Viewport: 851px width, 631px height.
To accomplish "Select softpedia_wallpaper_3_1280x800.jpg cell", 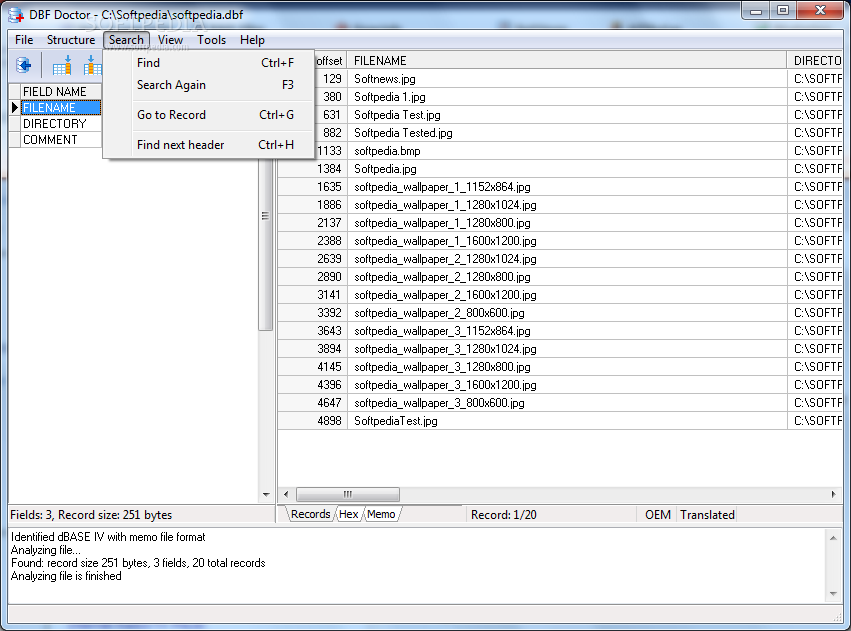I will (567, 367).
